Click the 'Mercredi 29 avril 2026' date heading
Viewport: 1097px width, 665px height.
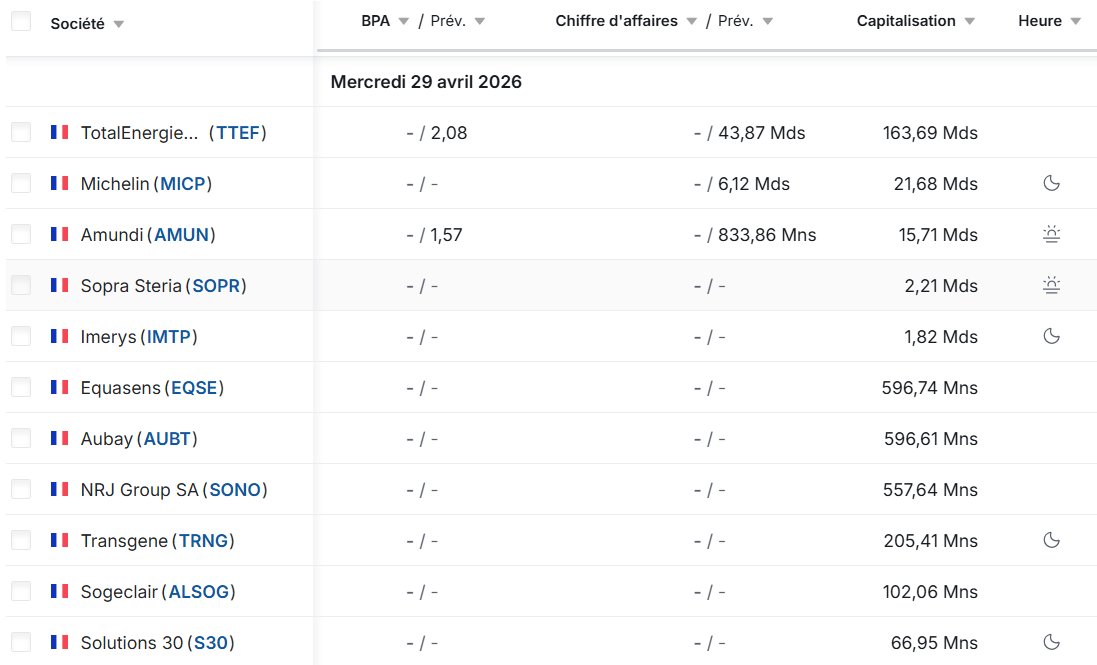click(426, 82)
